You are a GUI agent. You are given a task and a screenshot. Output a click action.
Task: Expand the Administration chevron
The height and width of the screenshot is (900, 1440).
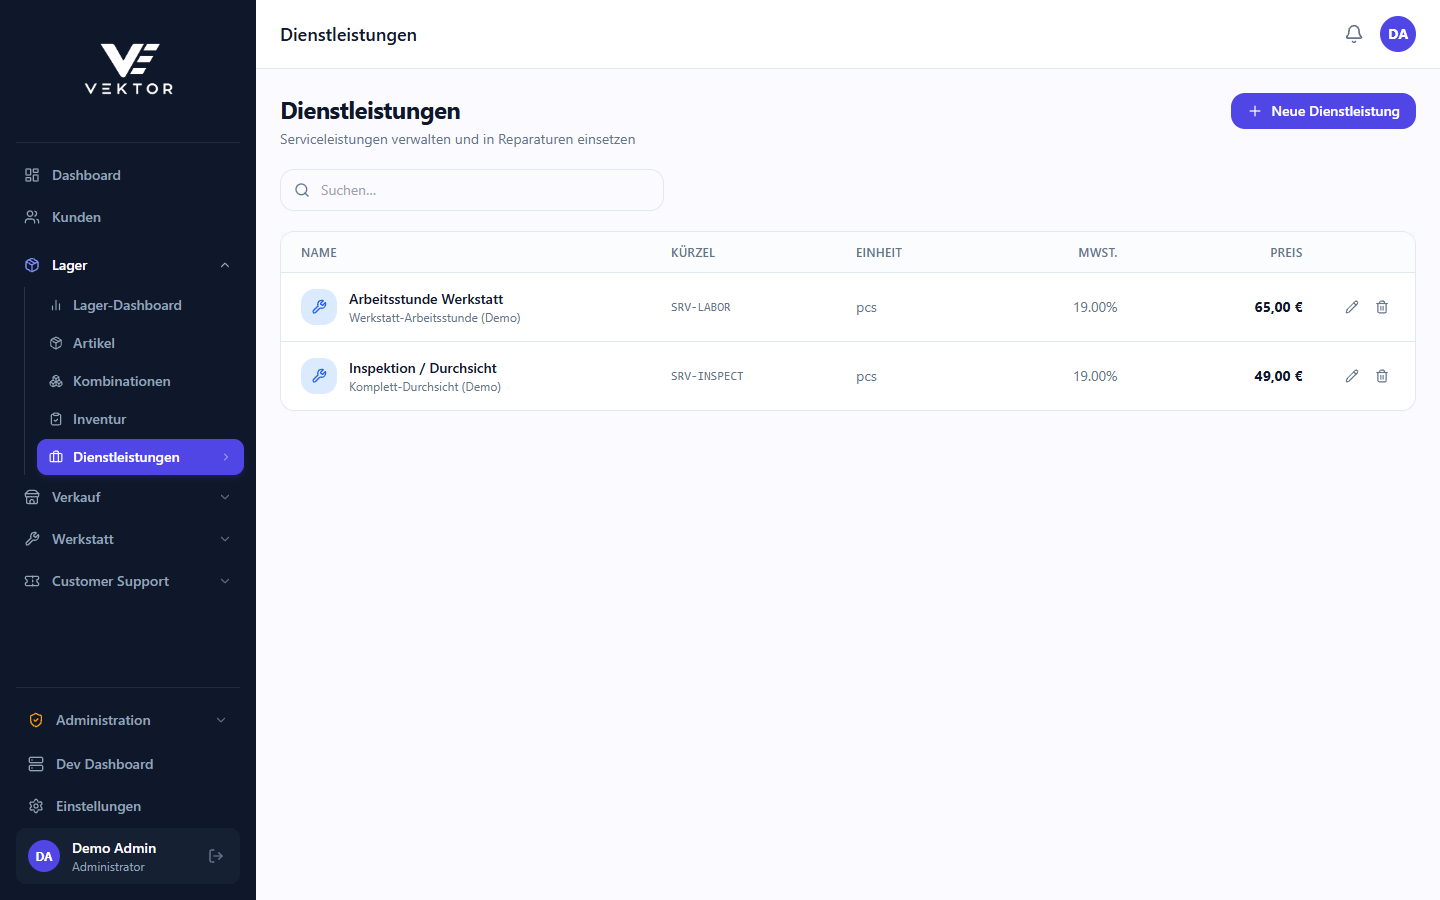click(x=221, y=720)
